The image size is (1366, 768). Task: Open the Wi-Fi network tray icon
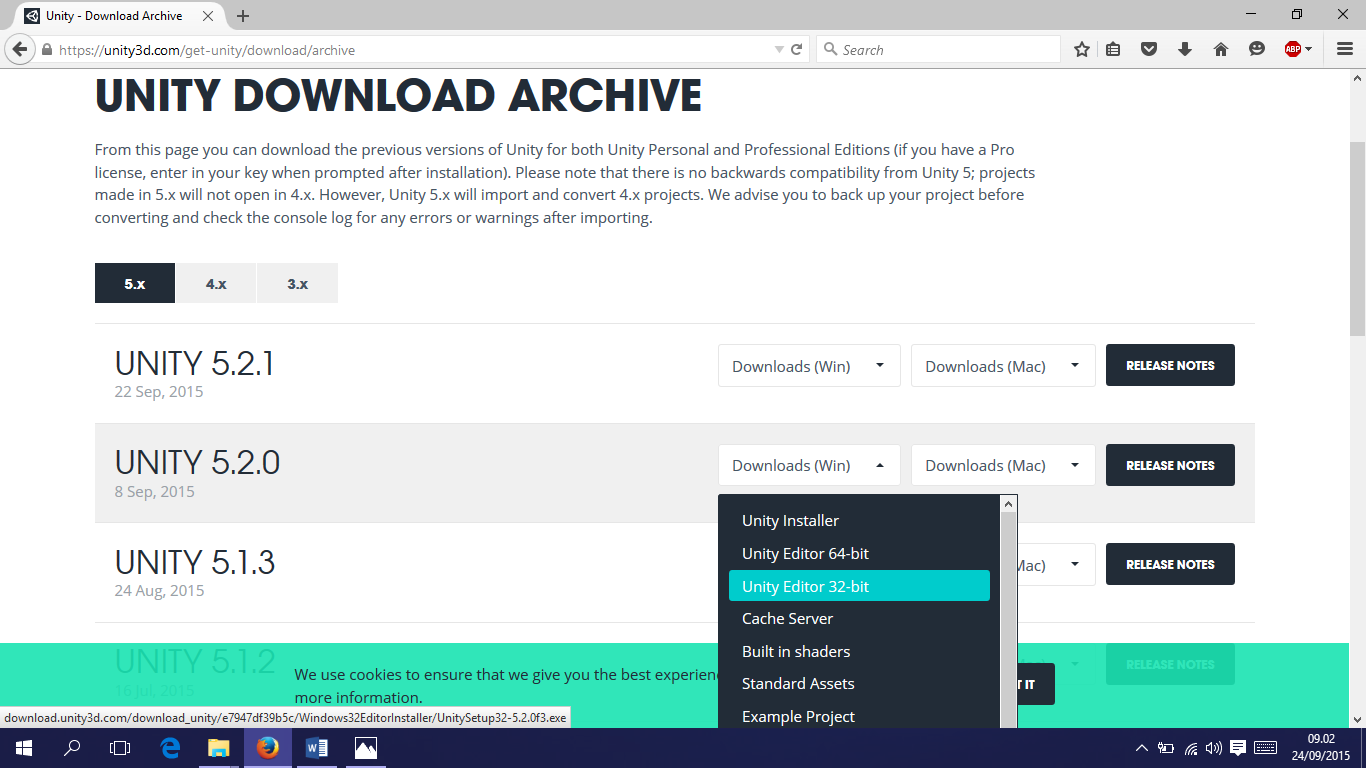click(1191, 748)
